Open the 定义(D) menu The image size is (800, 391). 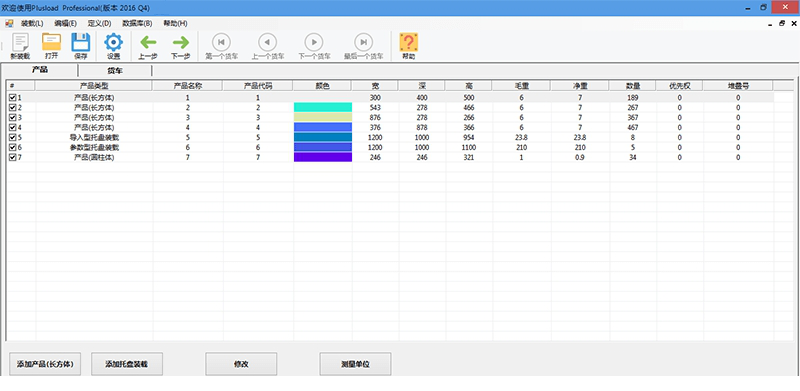point(99,23)
